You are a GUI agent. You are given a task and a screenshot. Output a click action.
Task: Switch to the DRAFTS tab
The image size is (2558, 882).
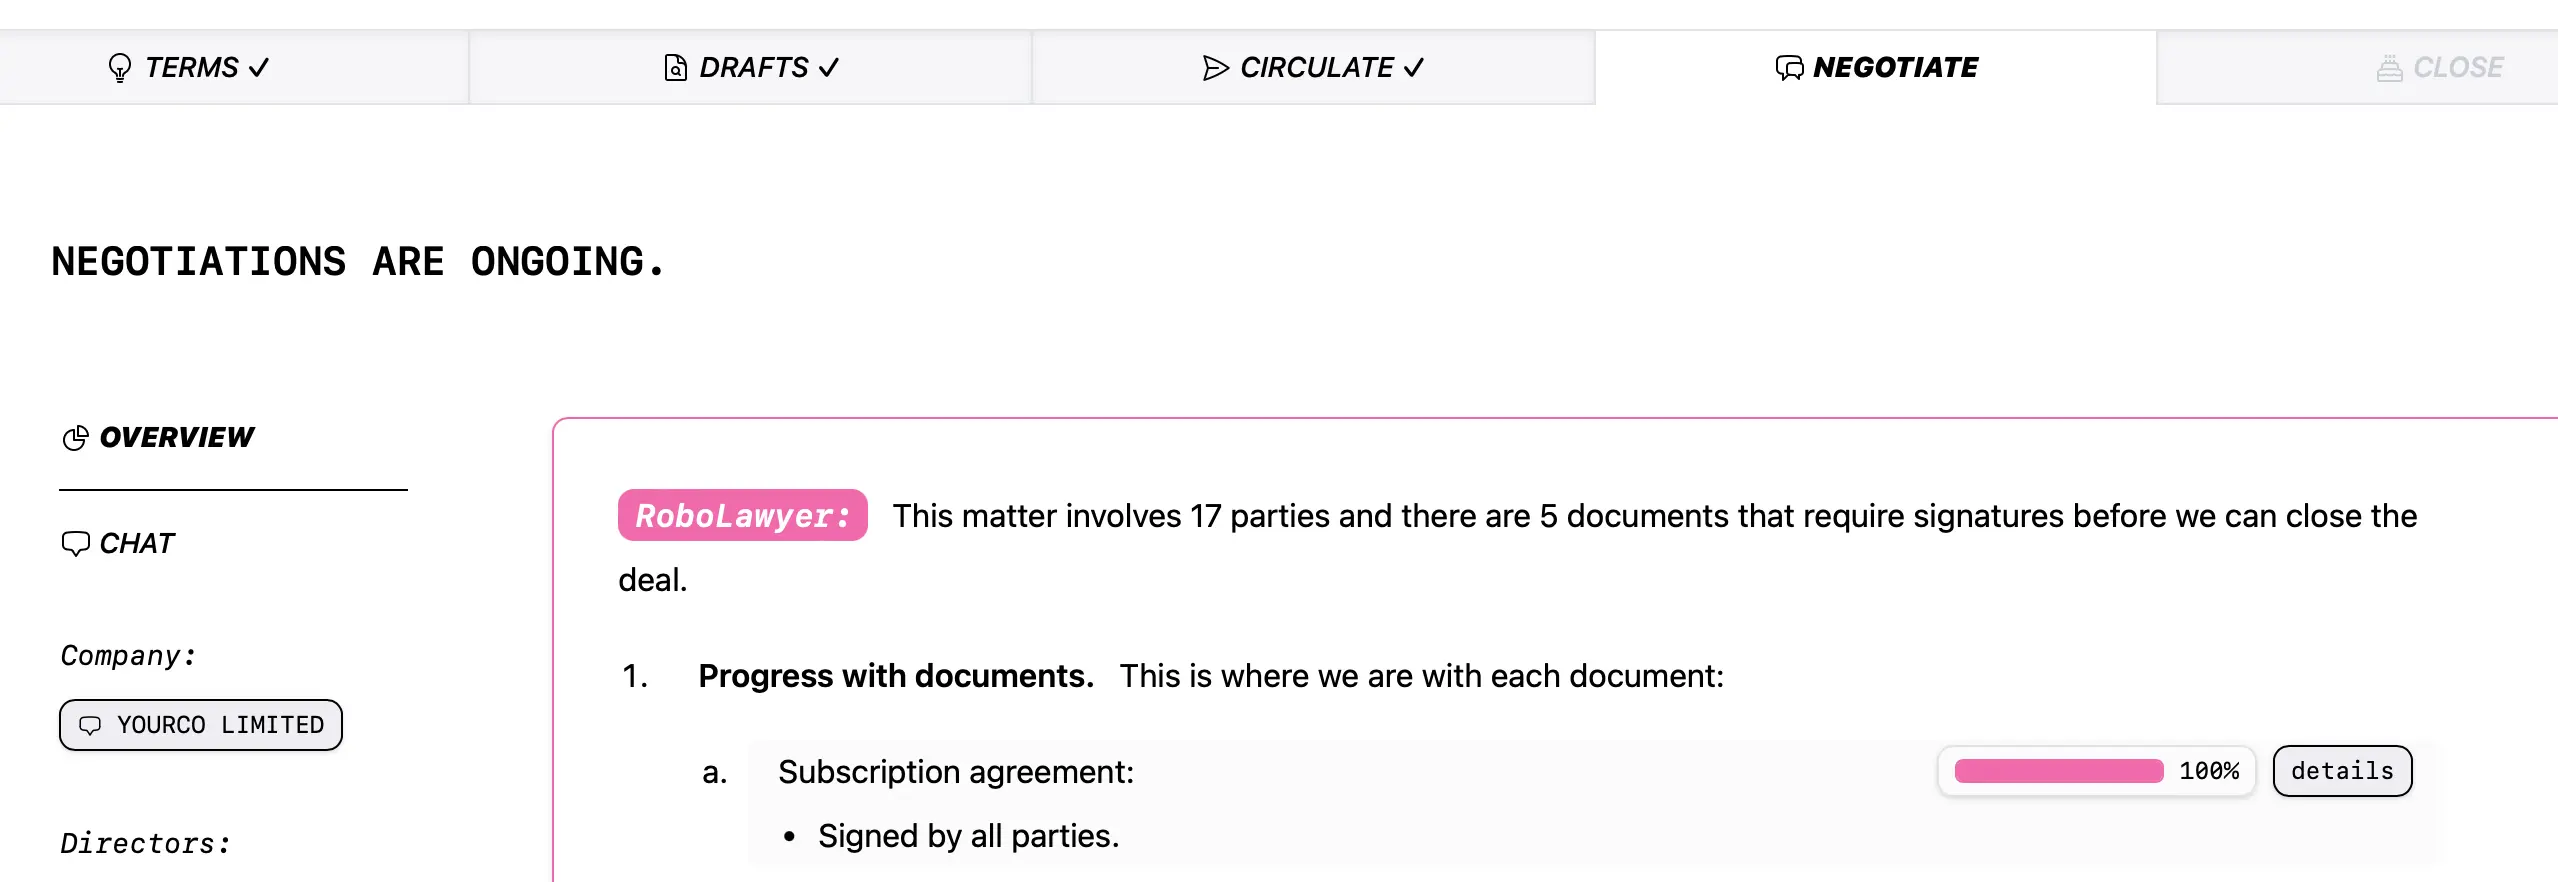(751, 67)
